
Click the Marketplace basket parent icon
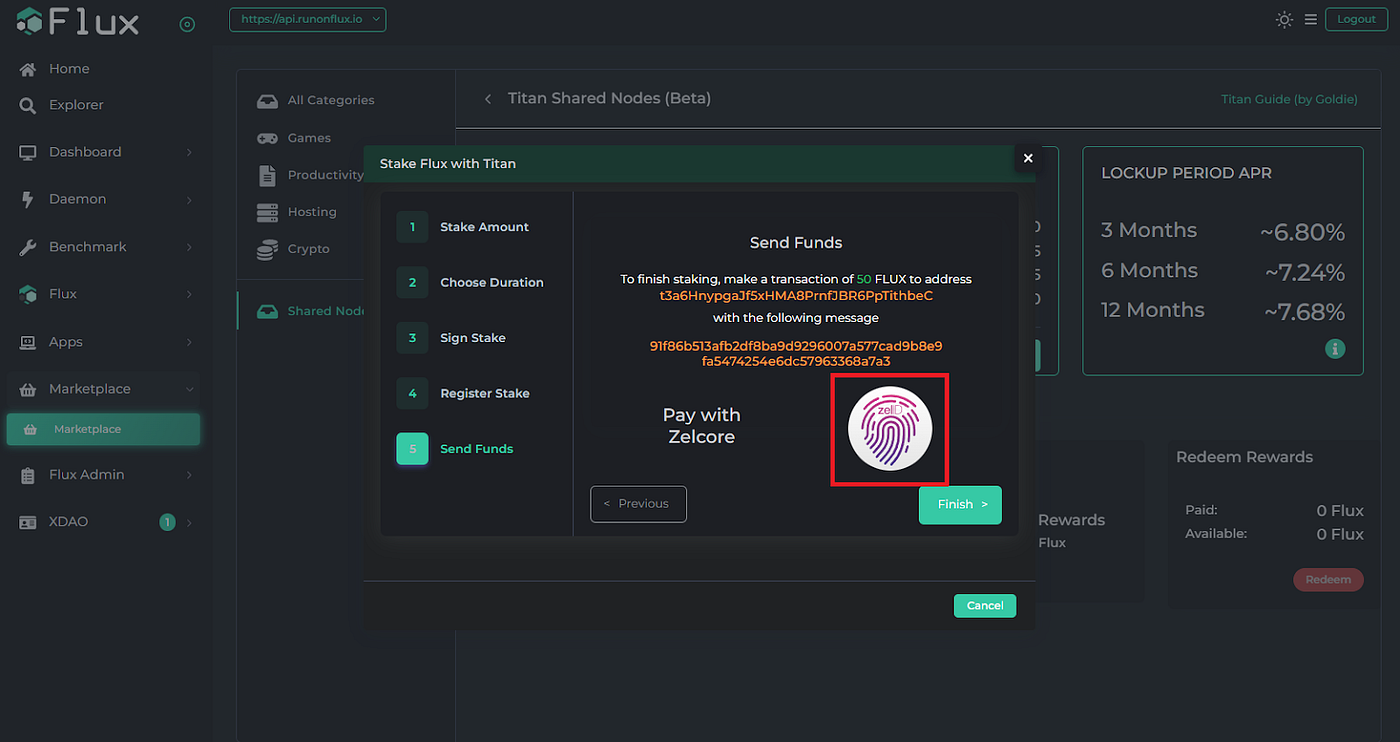pyautogui.click(x=28, y=389)
